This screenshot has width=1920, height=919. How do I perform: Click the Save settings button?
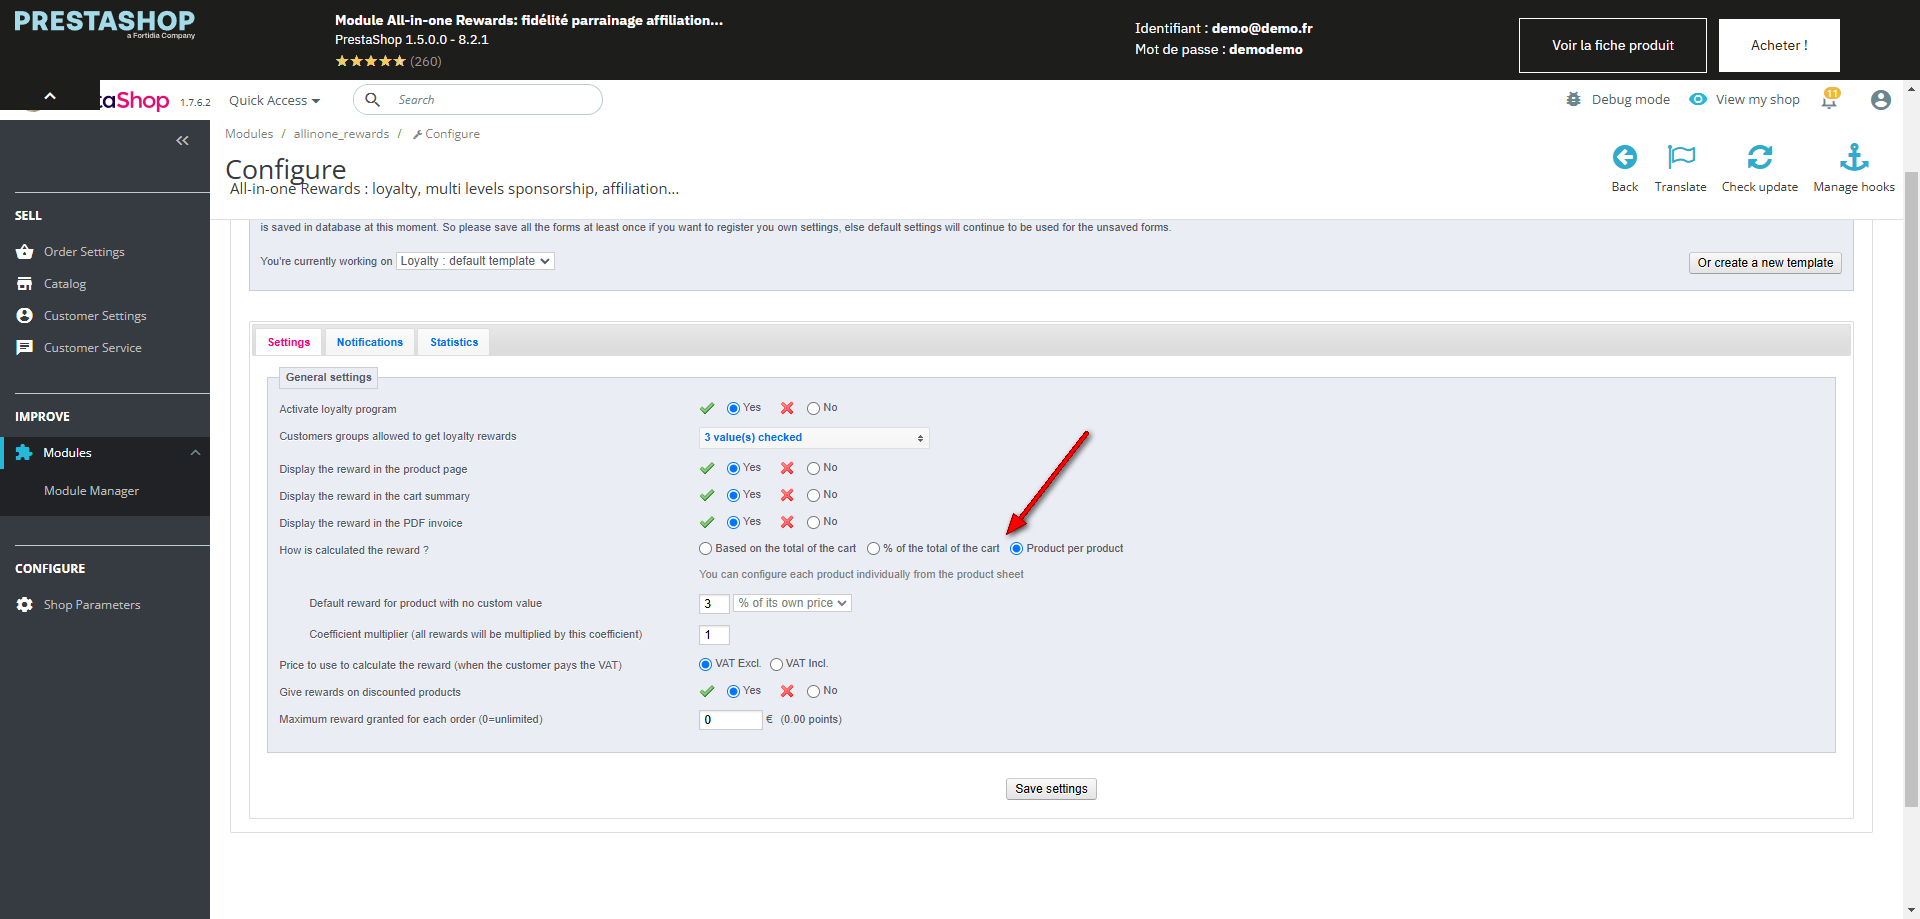click(1051, 789)
